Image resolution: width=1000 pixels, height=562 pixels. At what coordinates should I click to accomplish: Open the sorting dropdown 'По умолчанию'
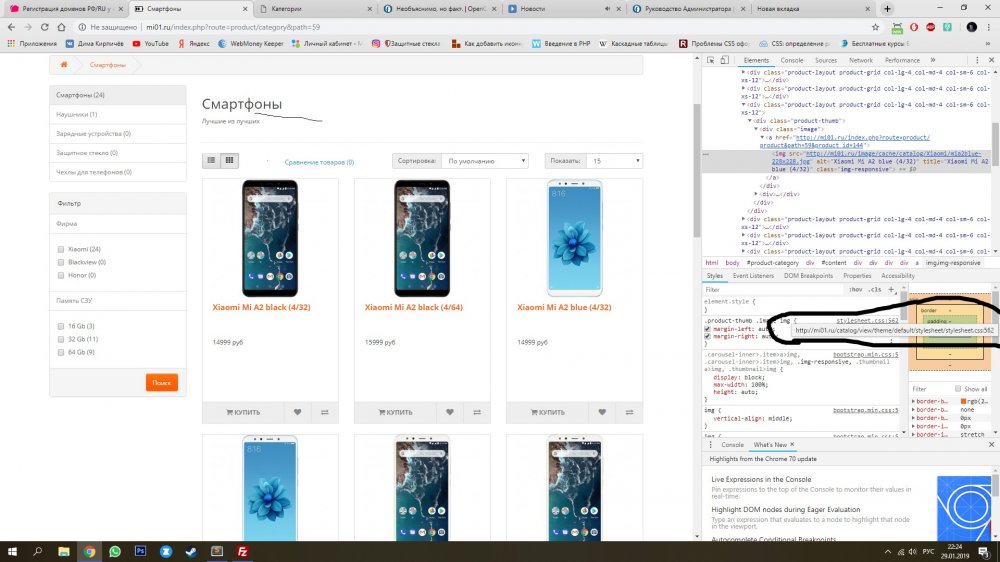click(485, 161)
